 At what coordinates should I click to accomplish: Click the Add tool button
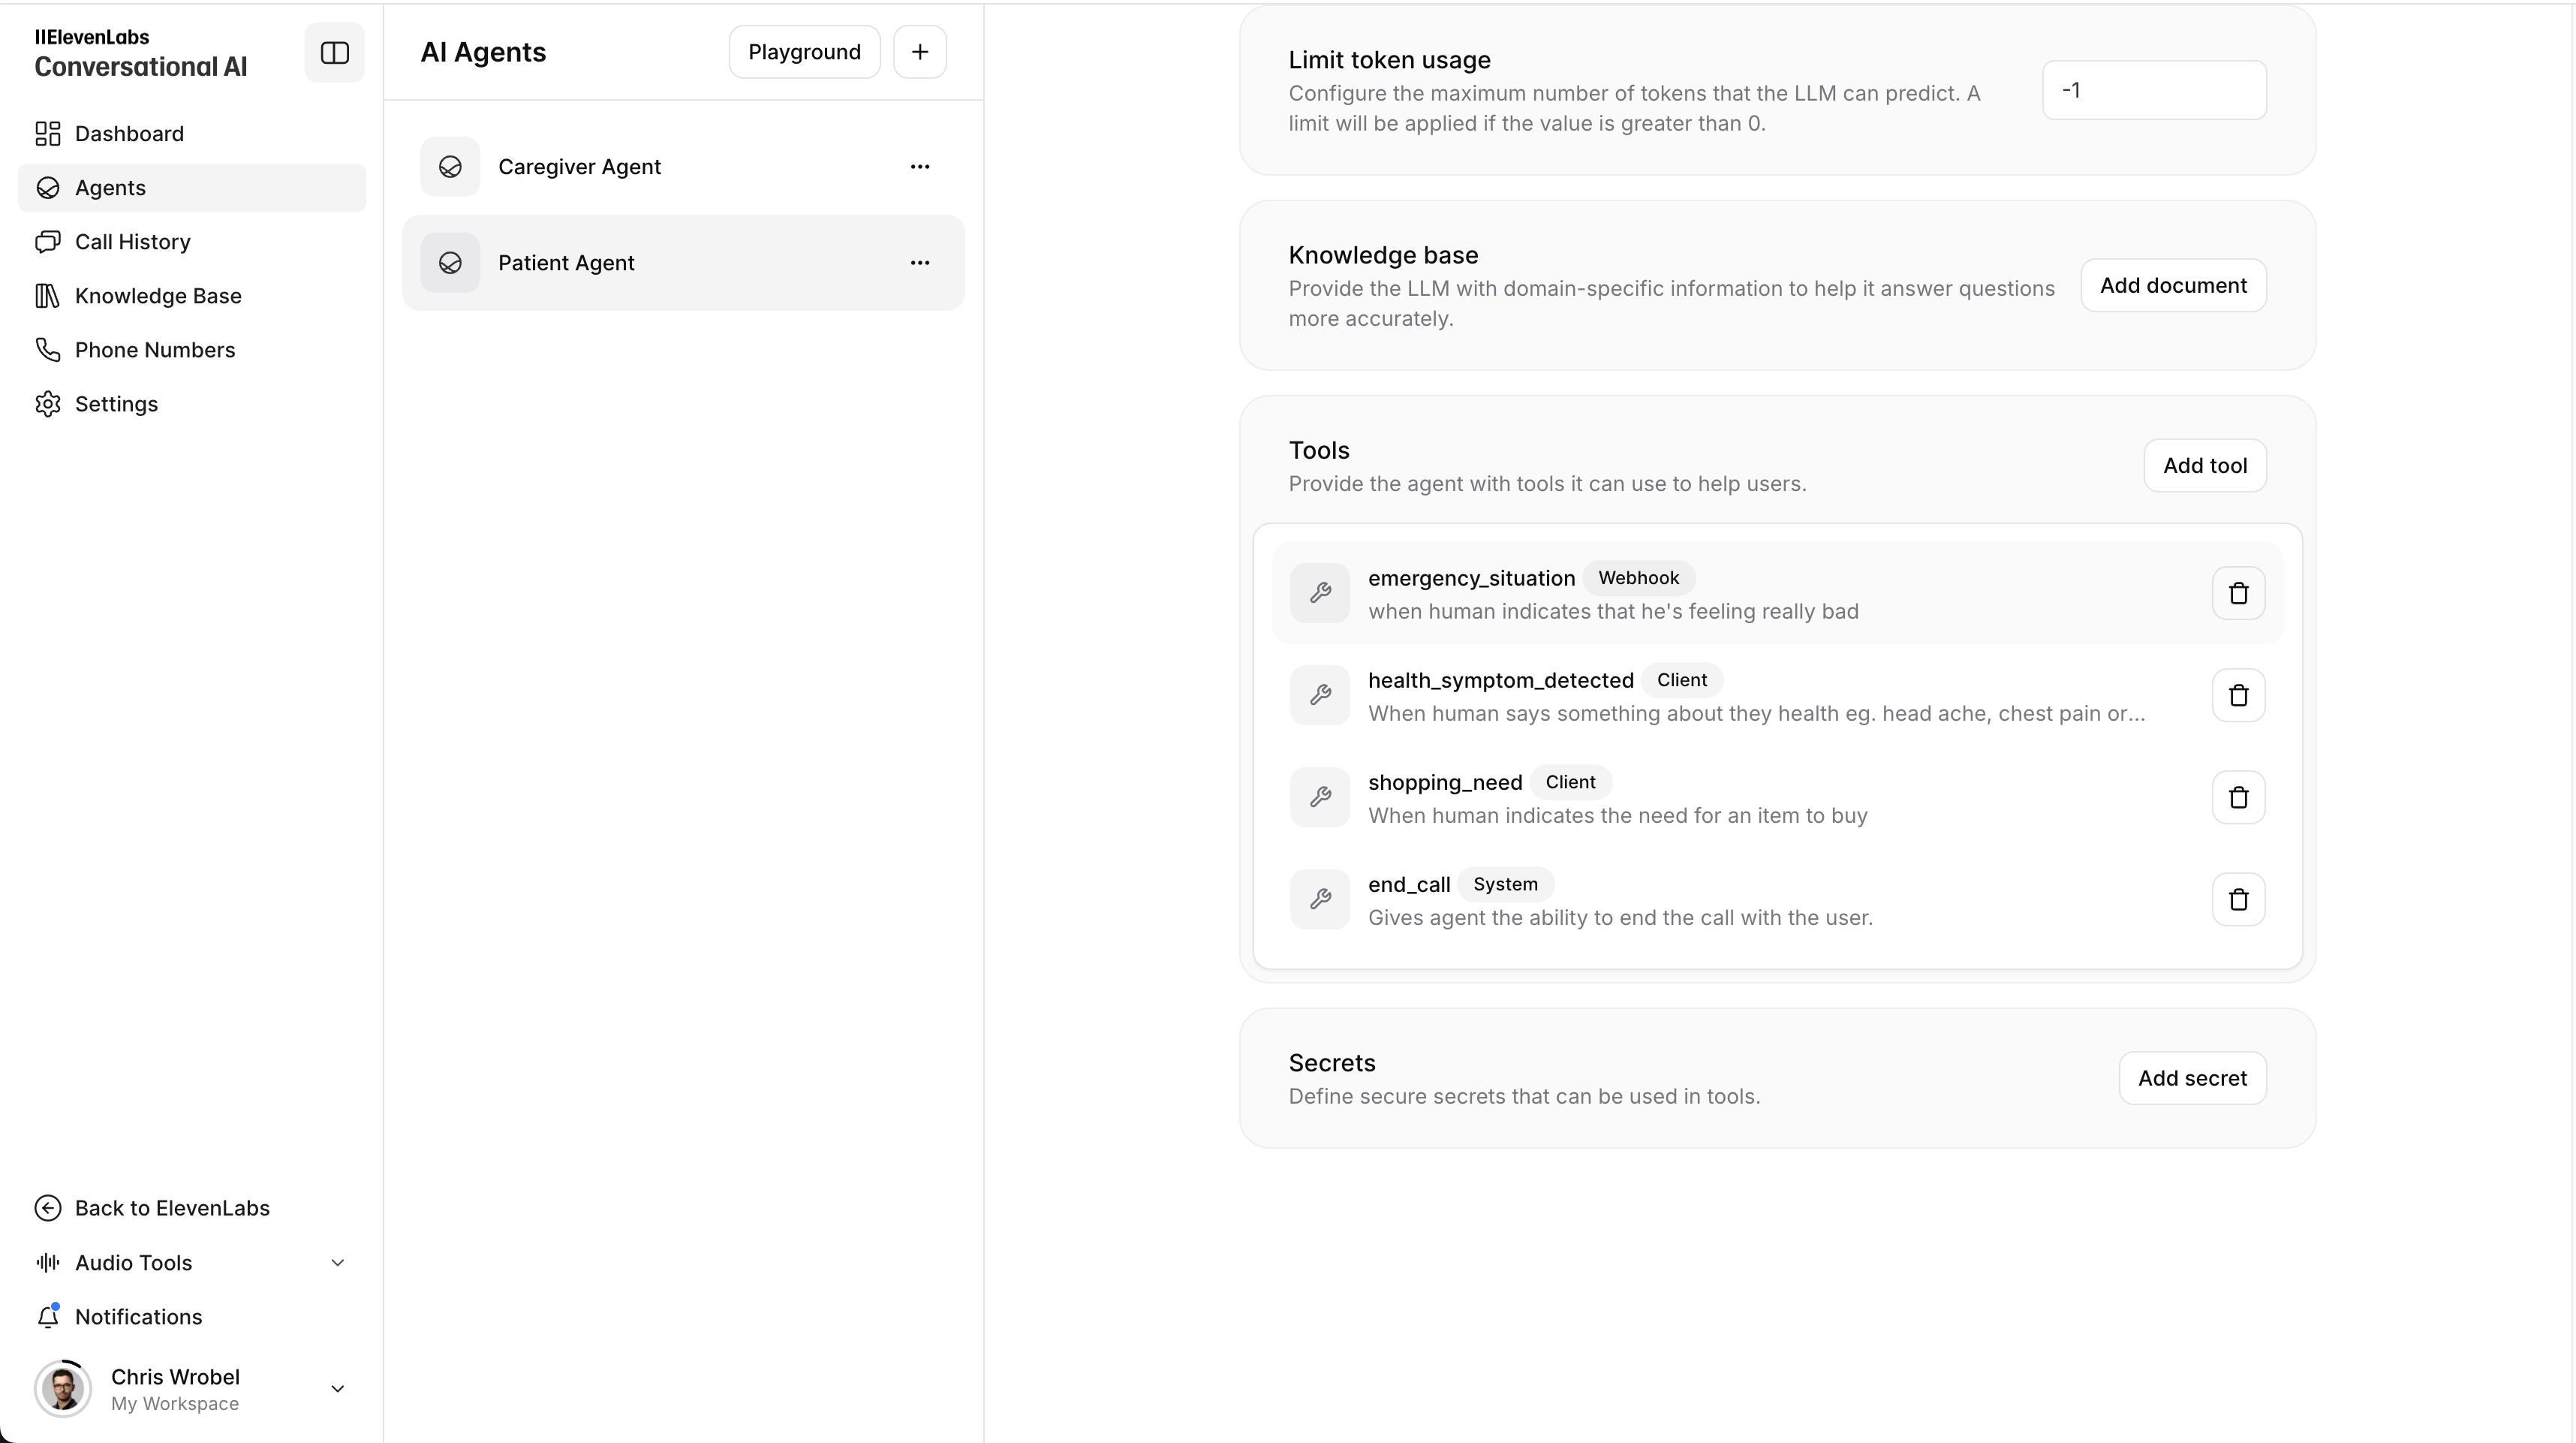tap(2204, 466)
